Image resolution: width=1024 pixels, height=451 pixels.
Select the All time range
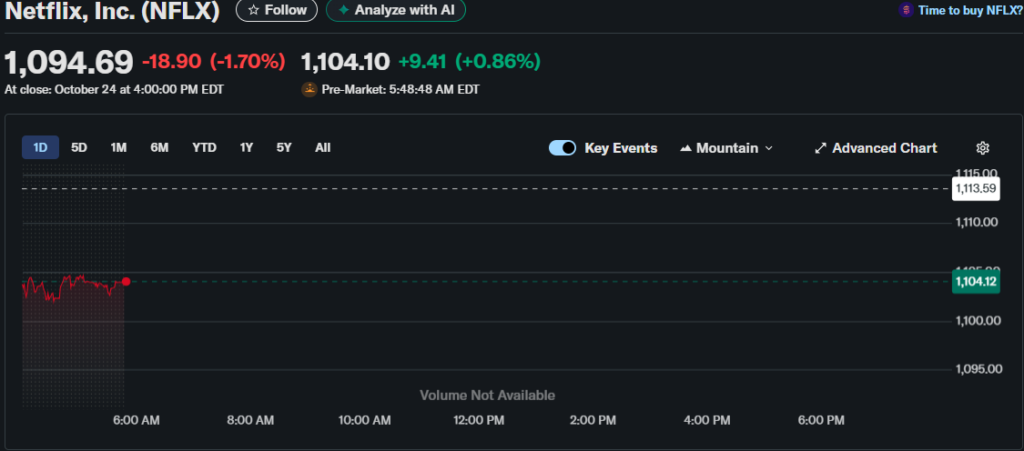322,148
